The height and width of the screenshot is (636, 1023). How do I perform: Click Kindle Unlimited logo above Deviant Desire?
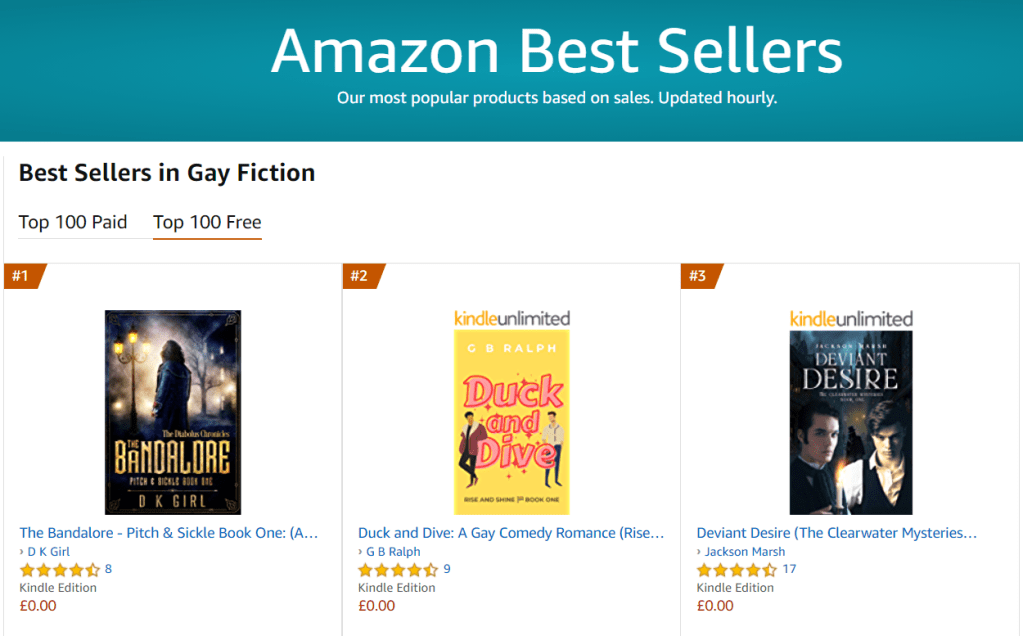851,318
